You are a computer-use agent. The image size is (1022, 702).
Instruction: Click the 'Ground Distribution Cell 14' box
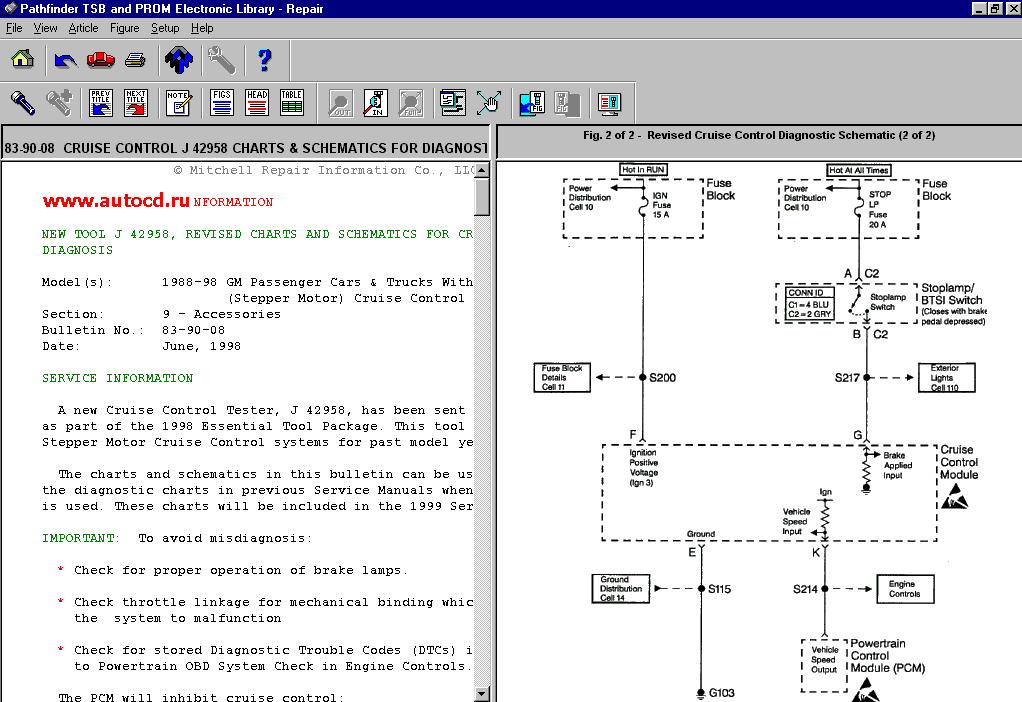[x=620, y=589]
